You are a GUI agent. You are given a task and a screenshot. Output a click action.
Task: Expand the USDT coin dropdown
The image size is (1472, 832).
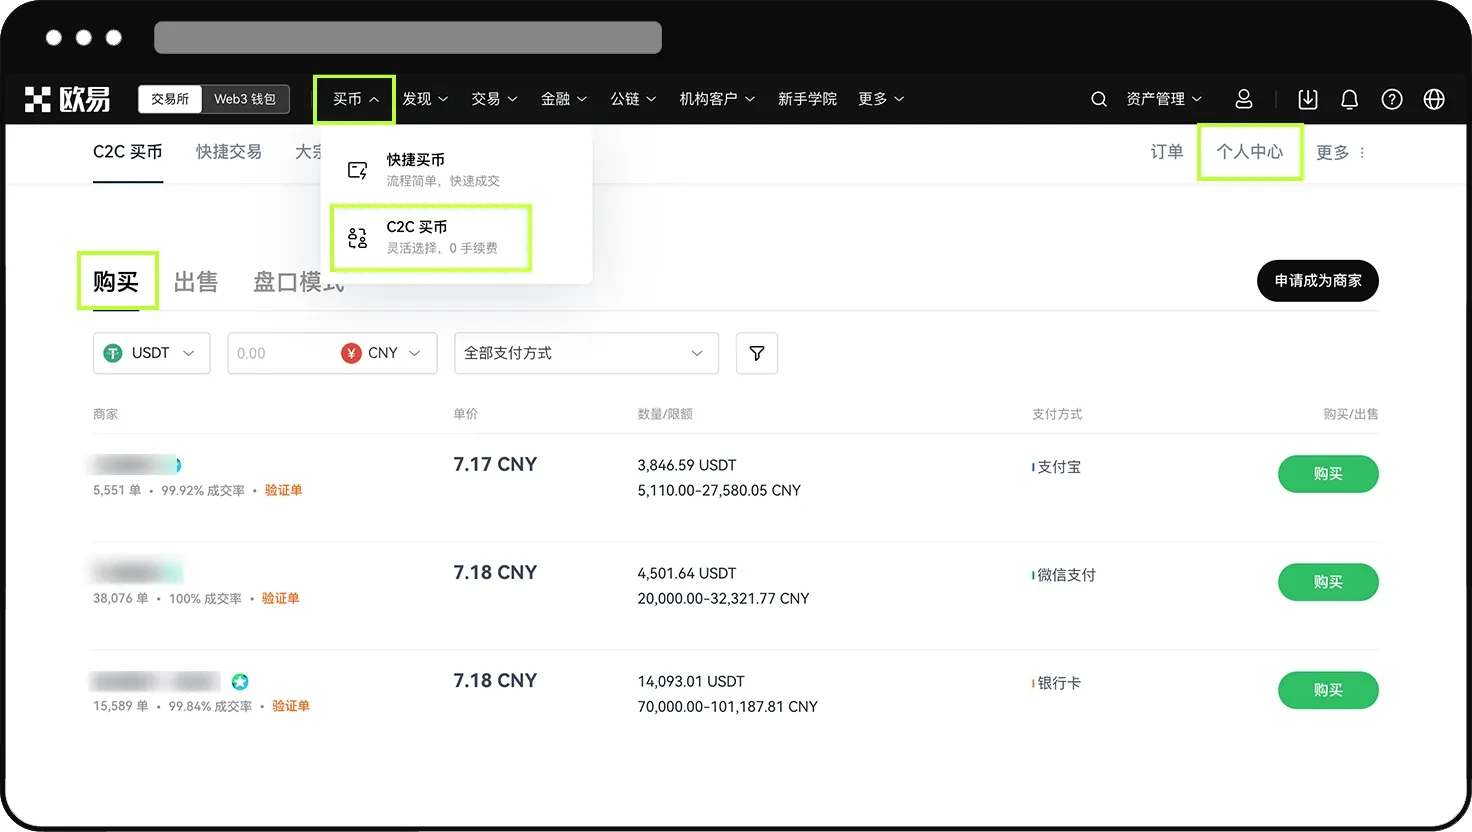[152, 353]
